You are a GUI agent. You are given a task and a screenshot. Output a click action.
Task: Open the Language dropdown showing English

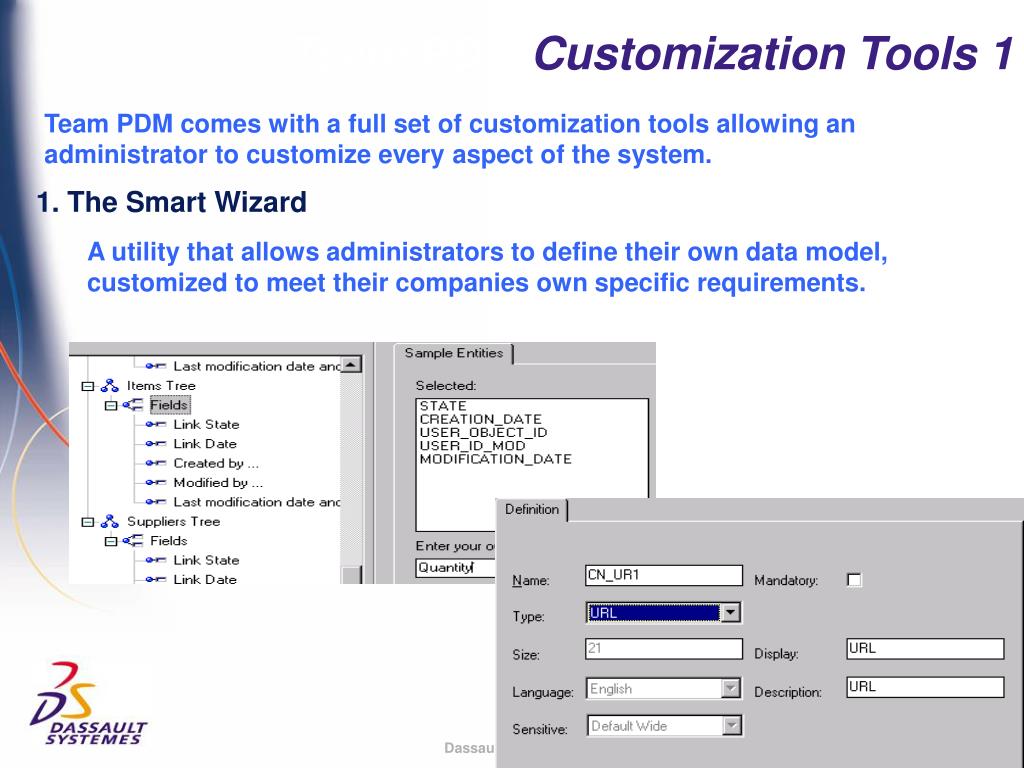point(664,688)
